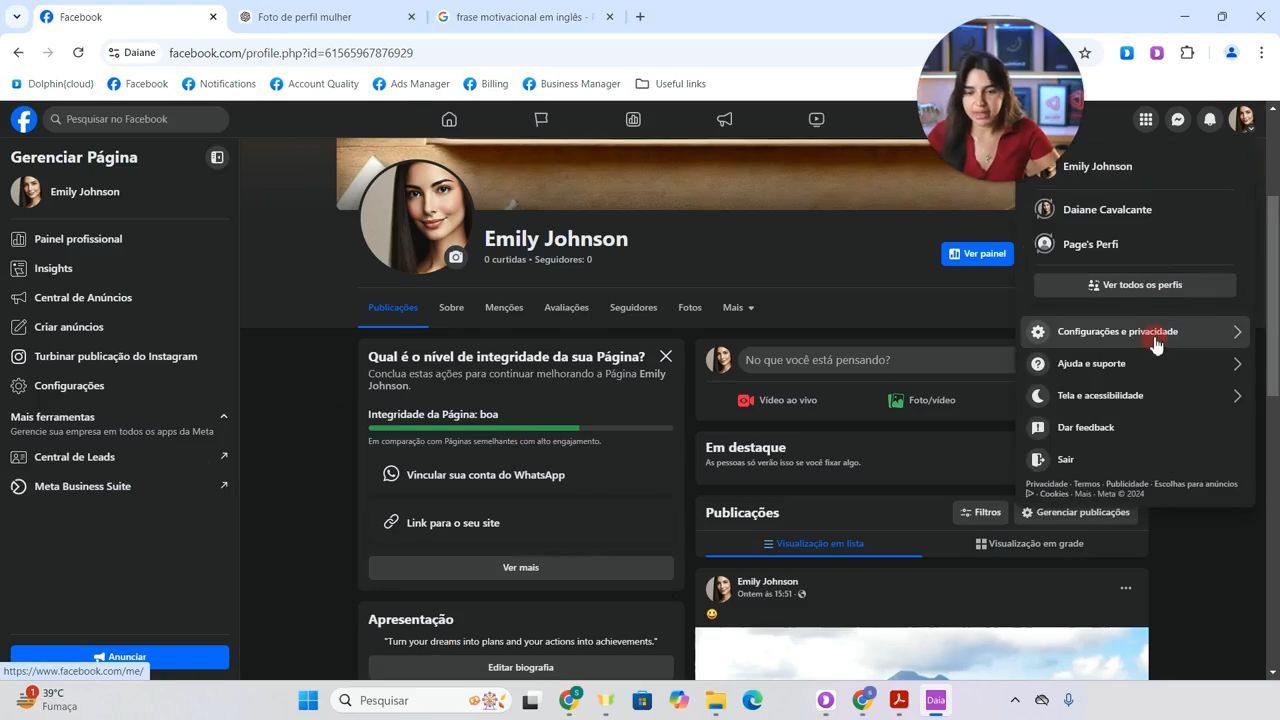
Task: Close the page integrity card
Action: (666, 356)
